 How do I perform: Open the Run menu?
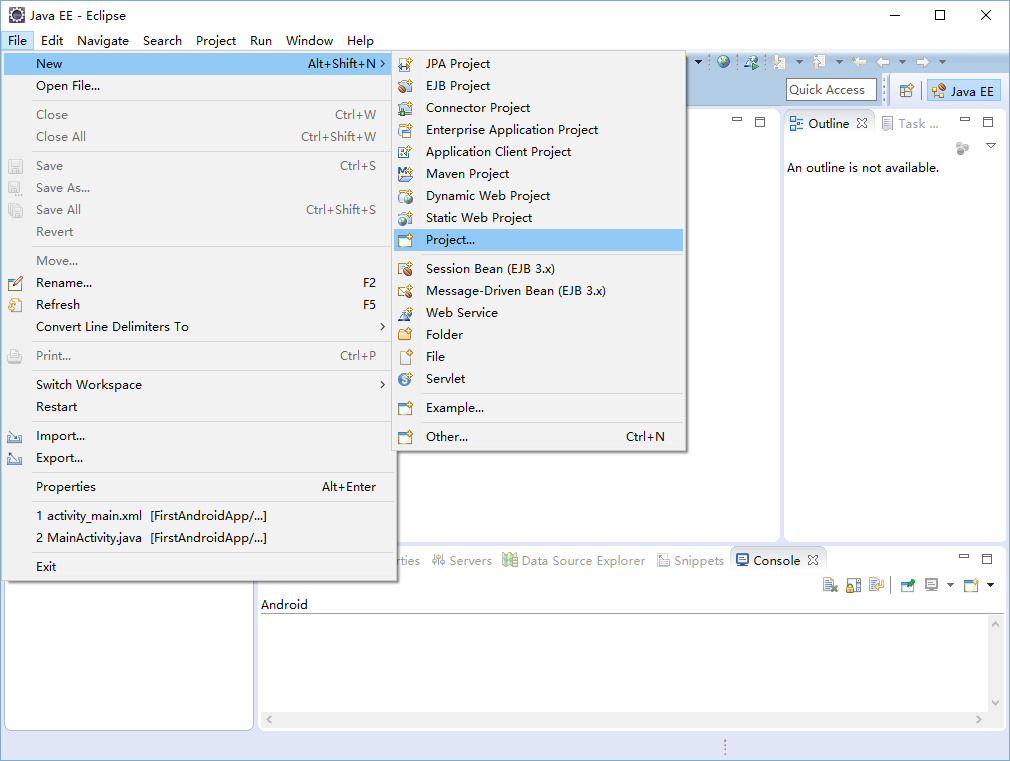click(261, 41)
